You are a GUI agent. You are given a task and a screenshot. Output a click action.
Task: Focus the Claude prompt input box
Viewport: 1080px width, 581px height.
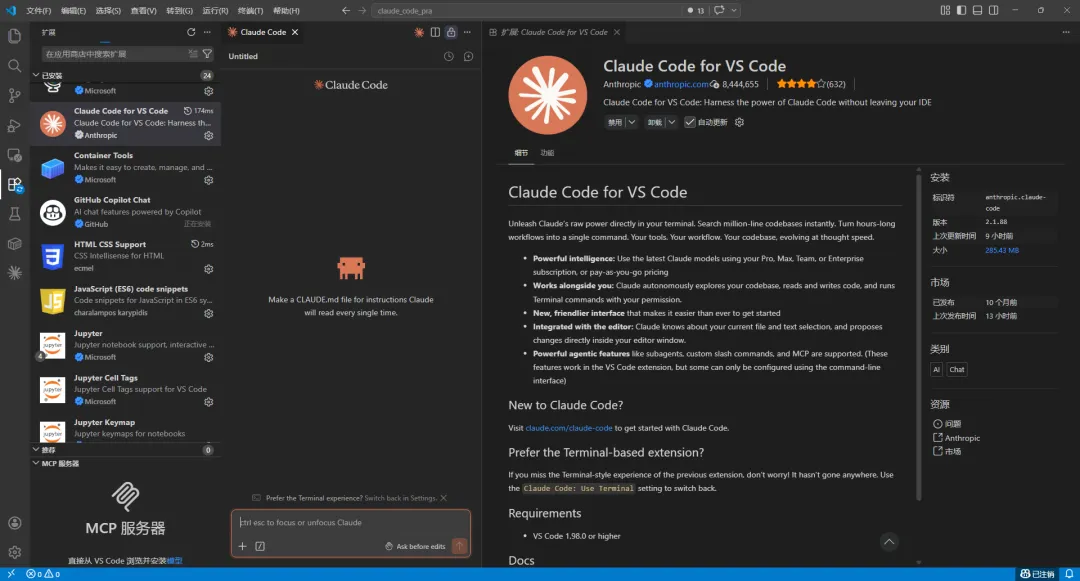pyautogui.click(x=351, y=522)
